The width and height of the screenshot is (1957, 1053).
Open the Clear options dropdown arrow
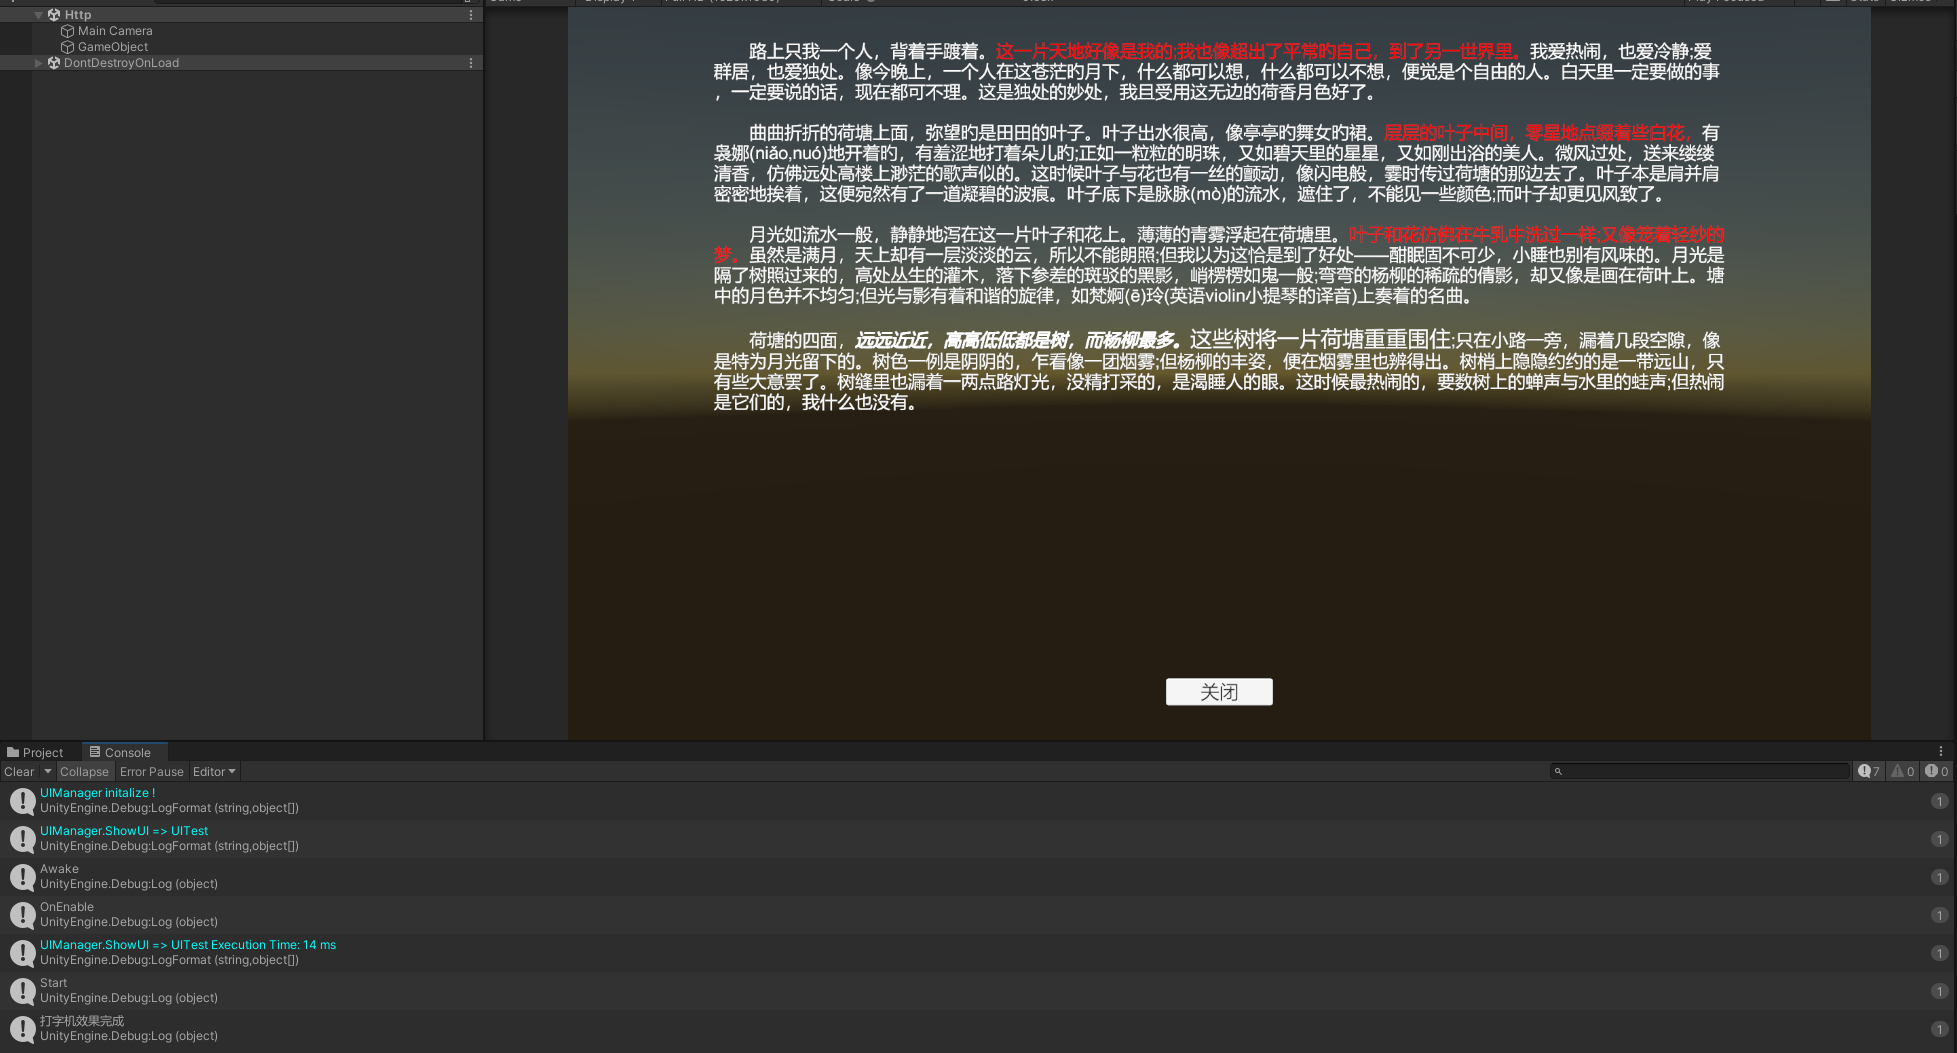48,772
